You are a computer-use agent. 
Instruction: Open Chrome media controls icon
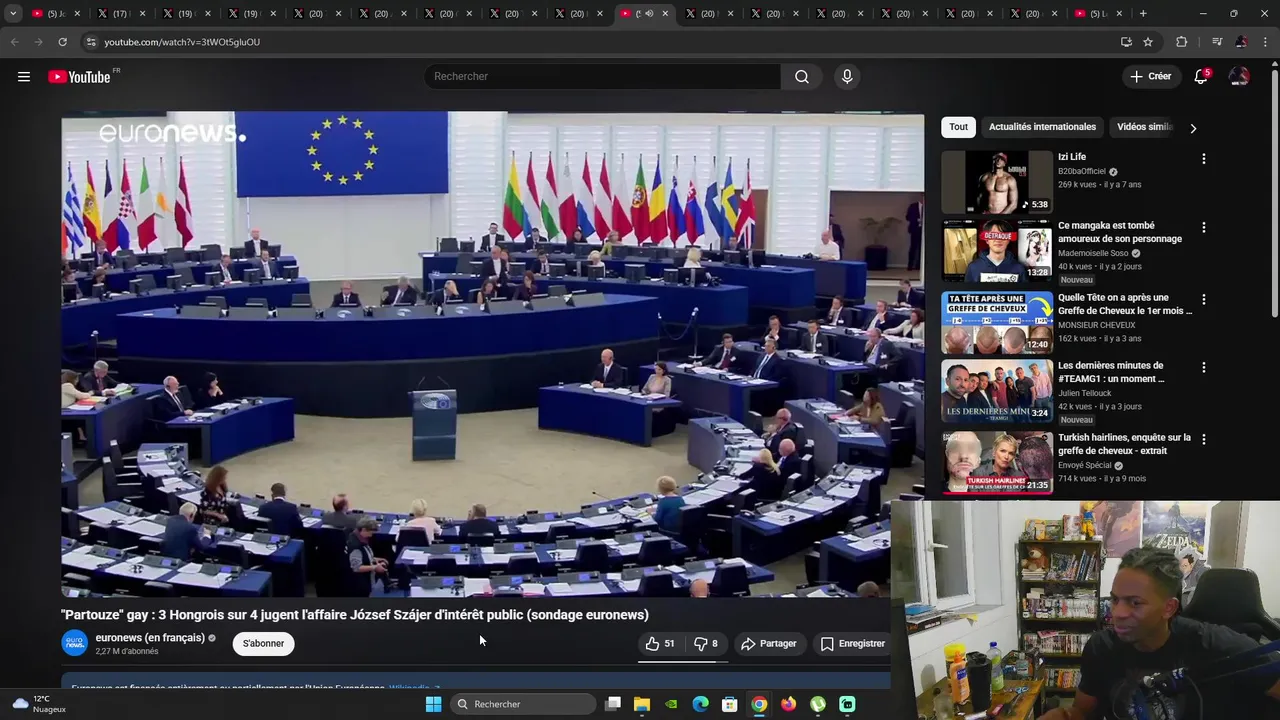tap(1217, 42)
